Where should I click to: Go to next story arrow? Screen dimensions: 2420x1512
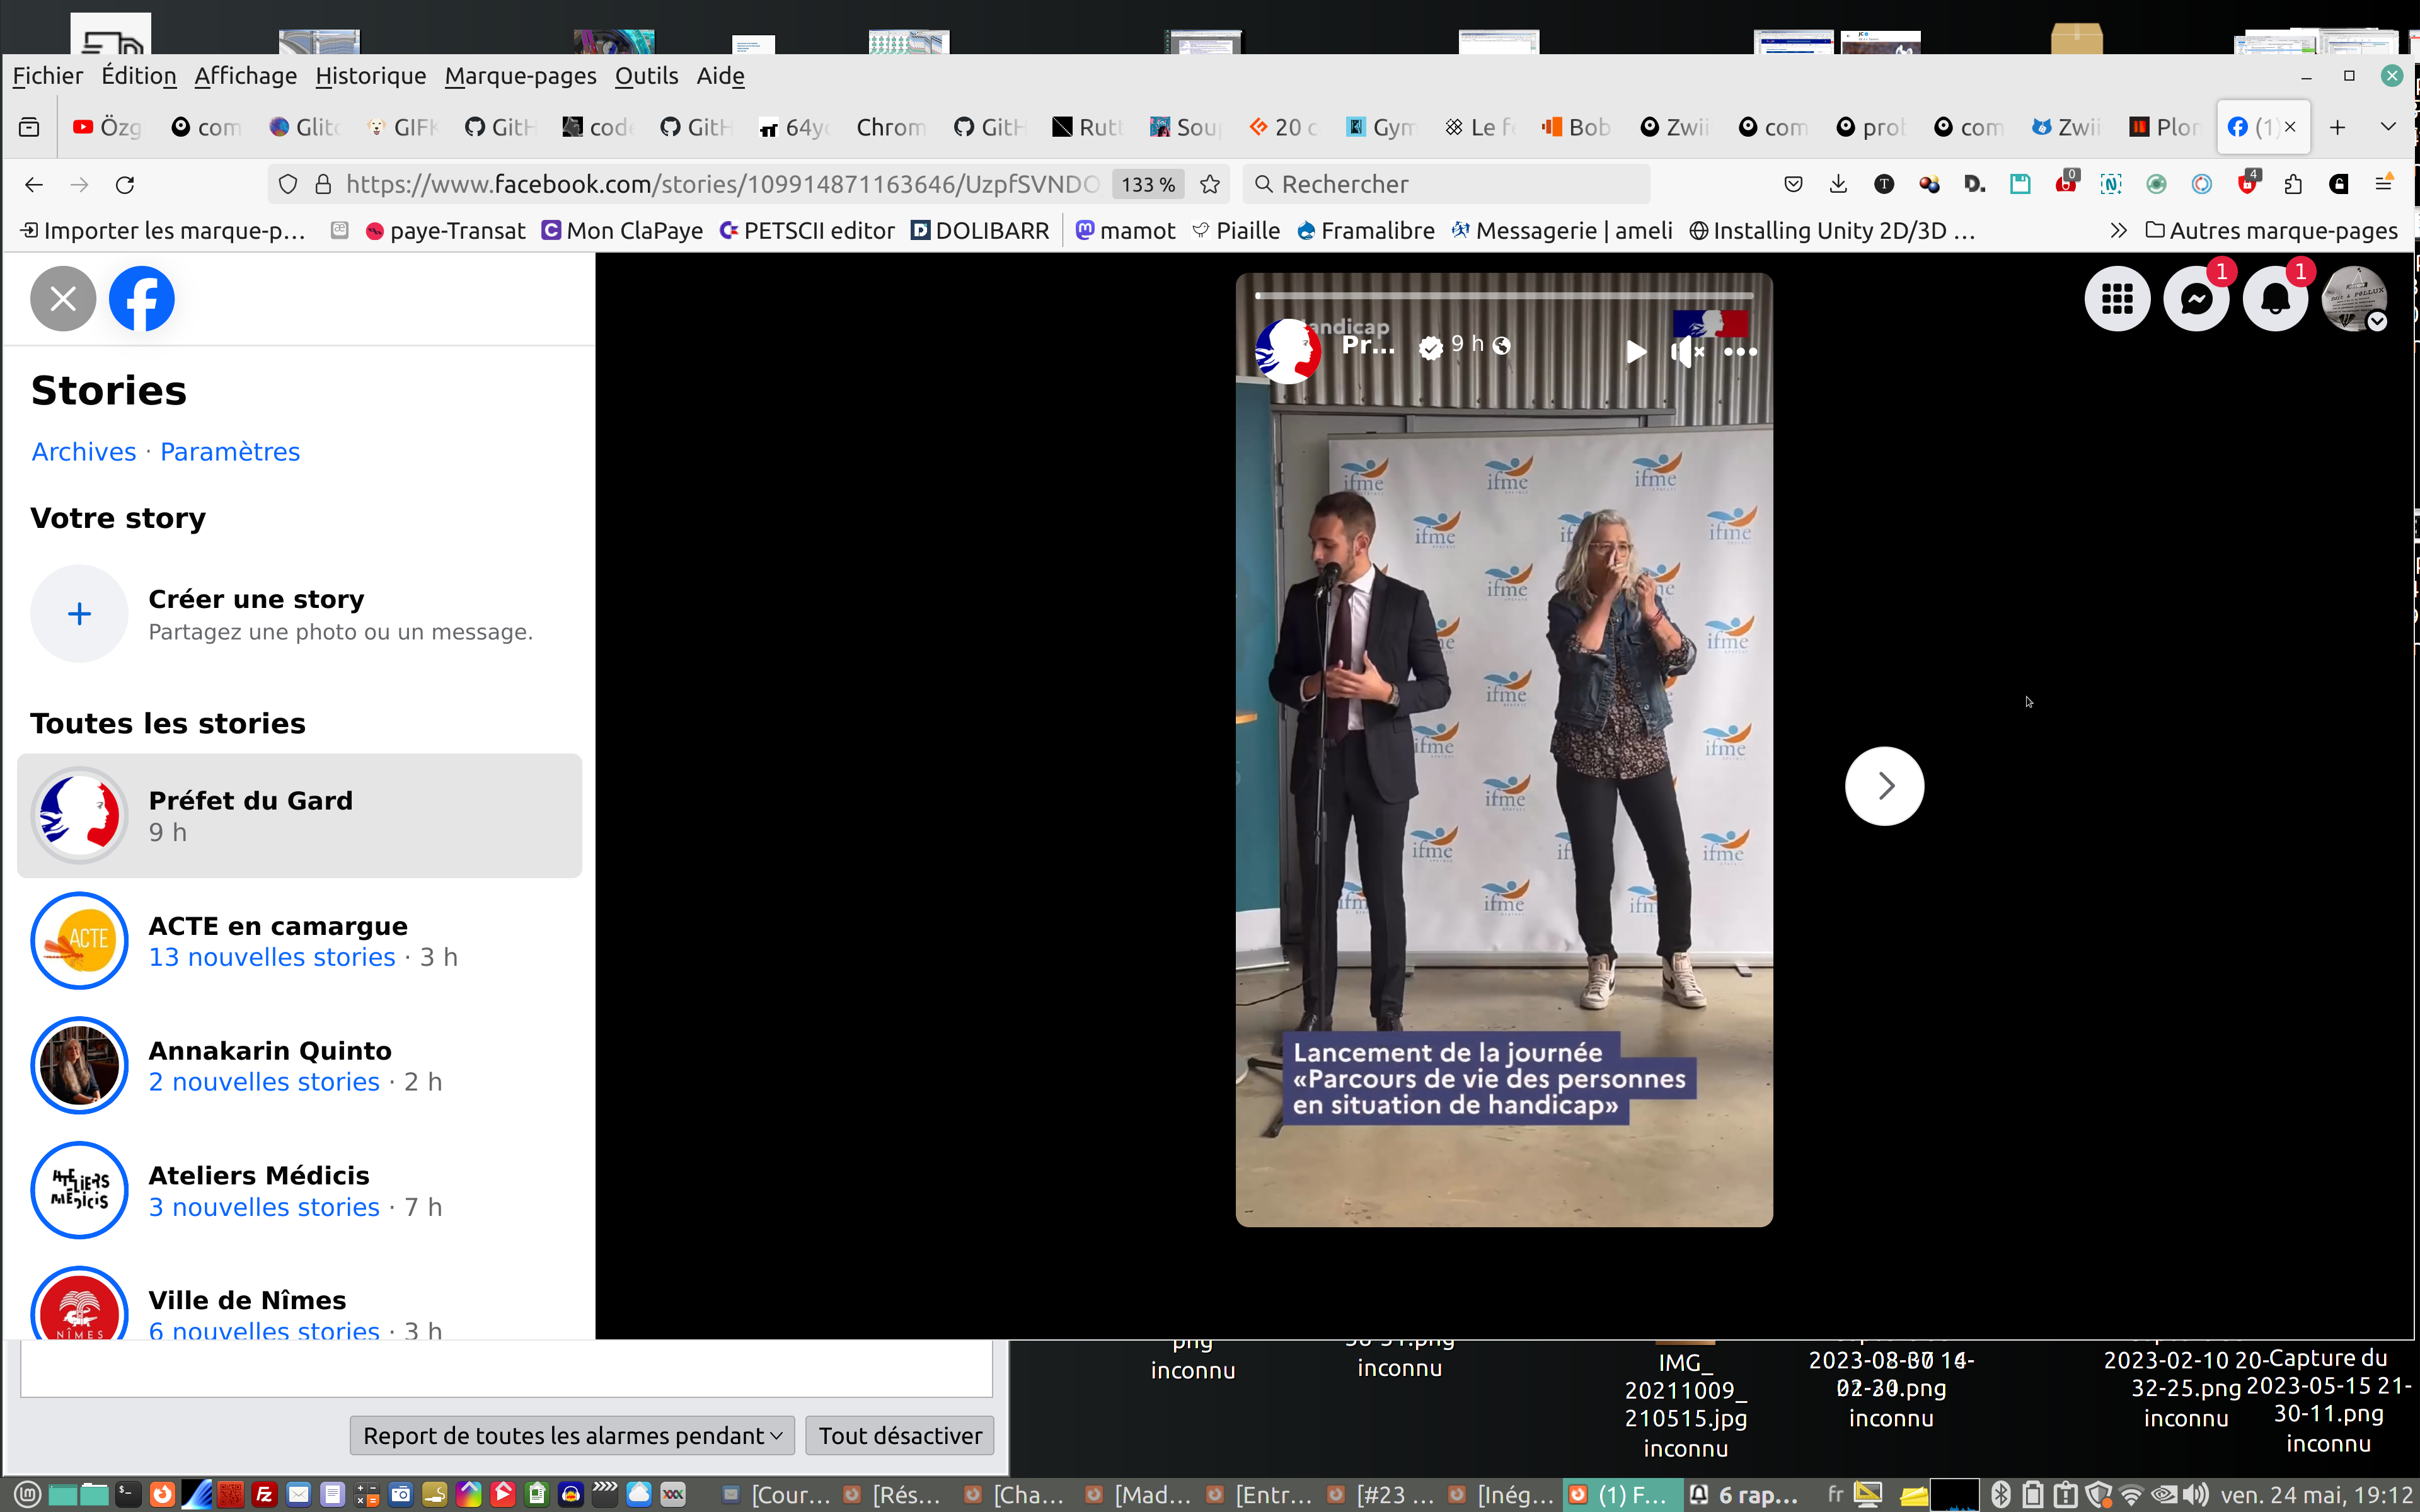1884,786
